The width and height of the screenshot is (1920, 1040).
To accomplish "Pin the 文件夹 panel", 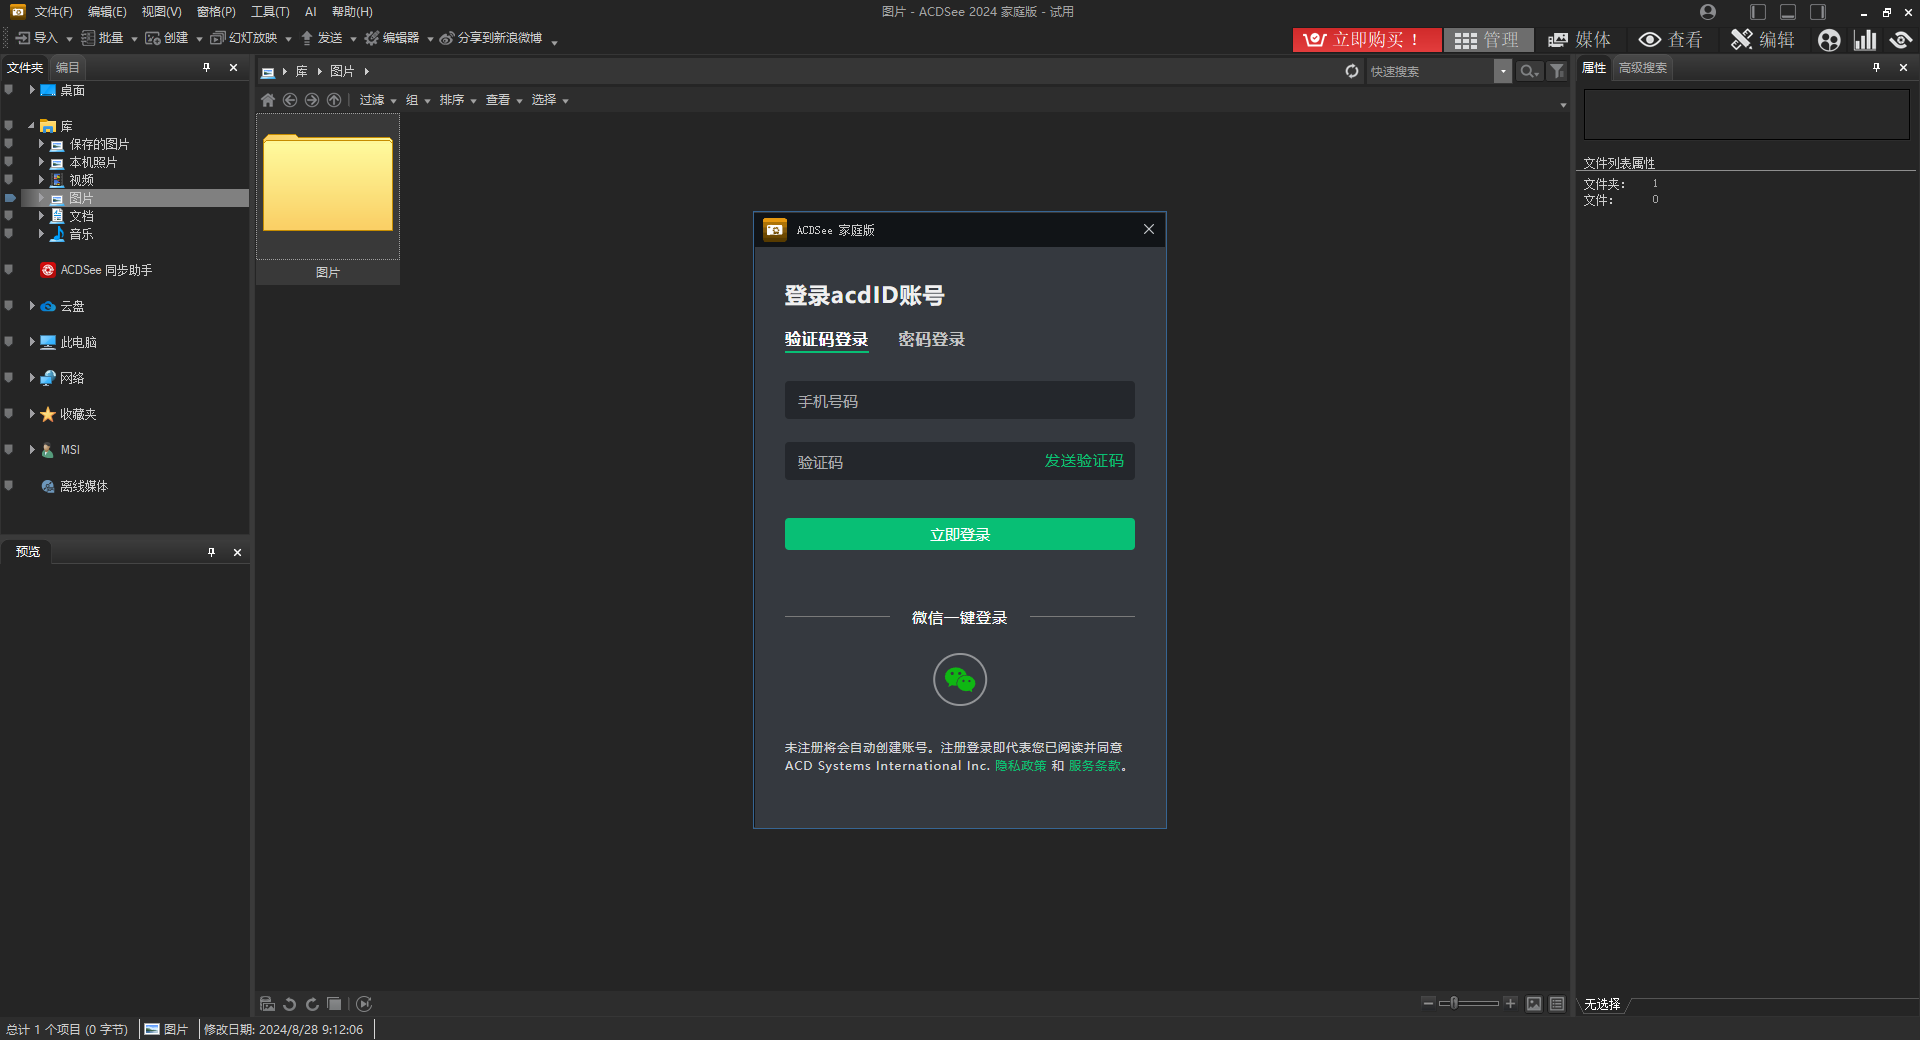I will (207, 67).
